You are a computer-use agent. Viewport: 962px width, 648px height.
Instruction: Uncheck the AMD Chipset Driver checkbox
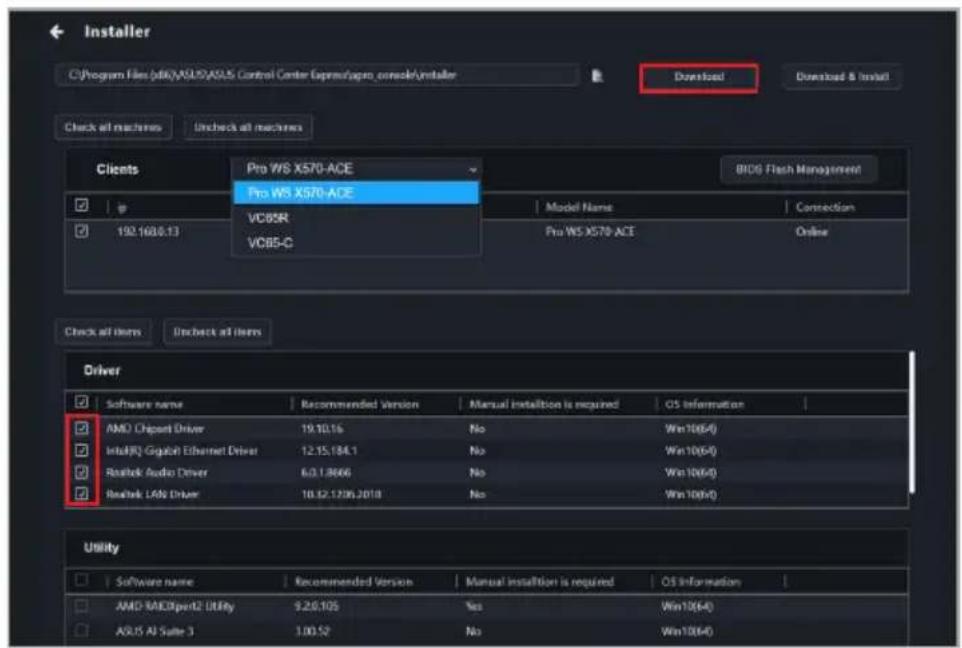(x=82, y=428)
